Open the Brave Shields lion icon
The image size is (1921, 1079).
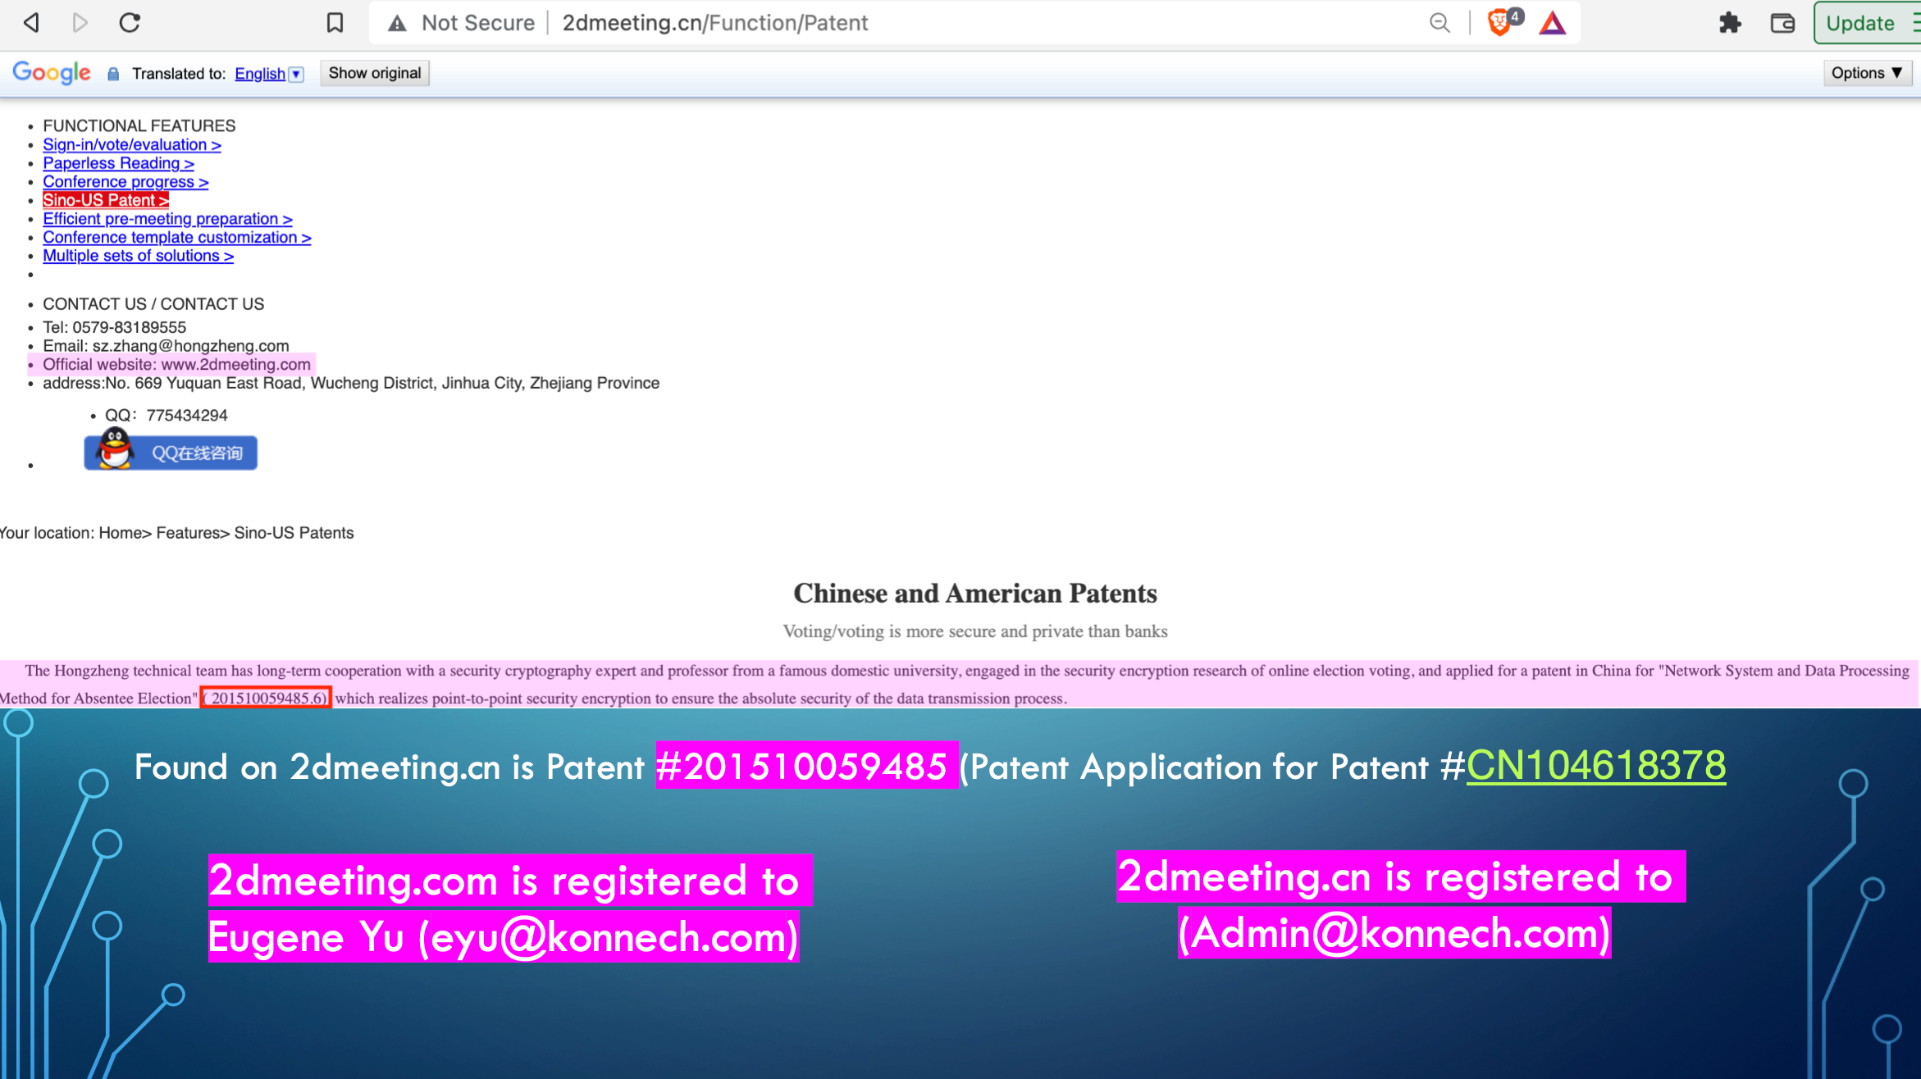[x=1500, y=22]
